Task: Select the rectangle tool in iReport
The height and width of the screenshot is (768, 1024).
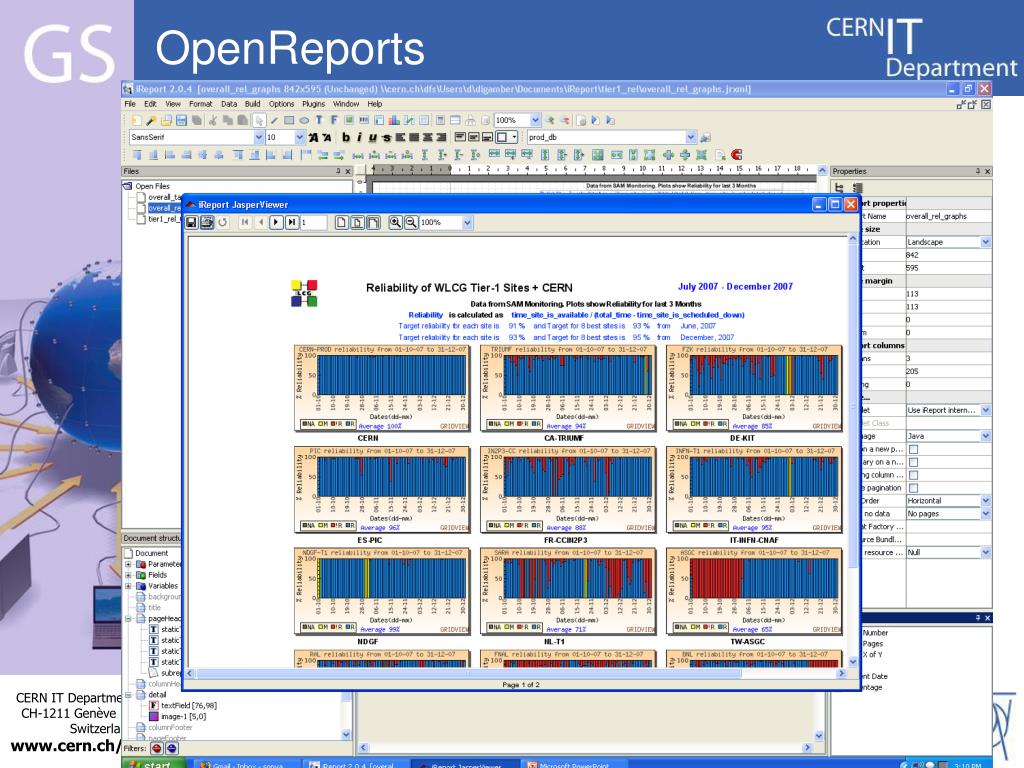Action: pyautogui.click(x=289, y=120)
